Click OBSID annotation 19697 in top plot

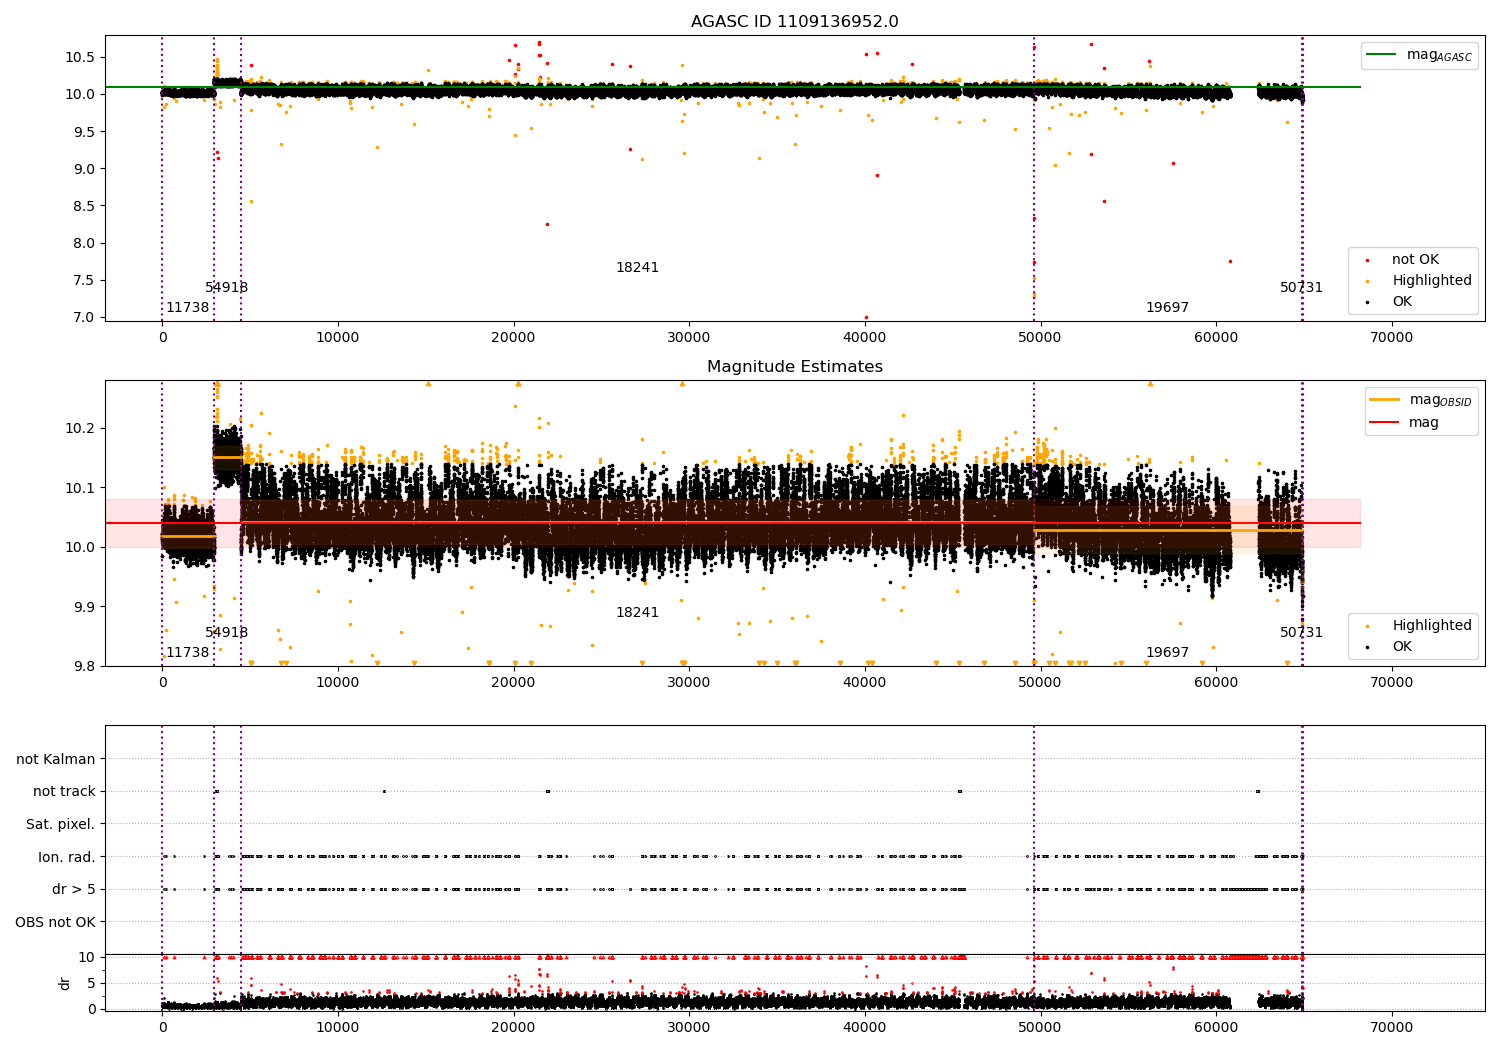tap(1167, 308)
